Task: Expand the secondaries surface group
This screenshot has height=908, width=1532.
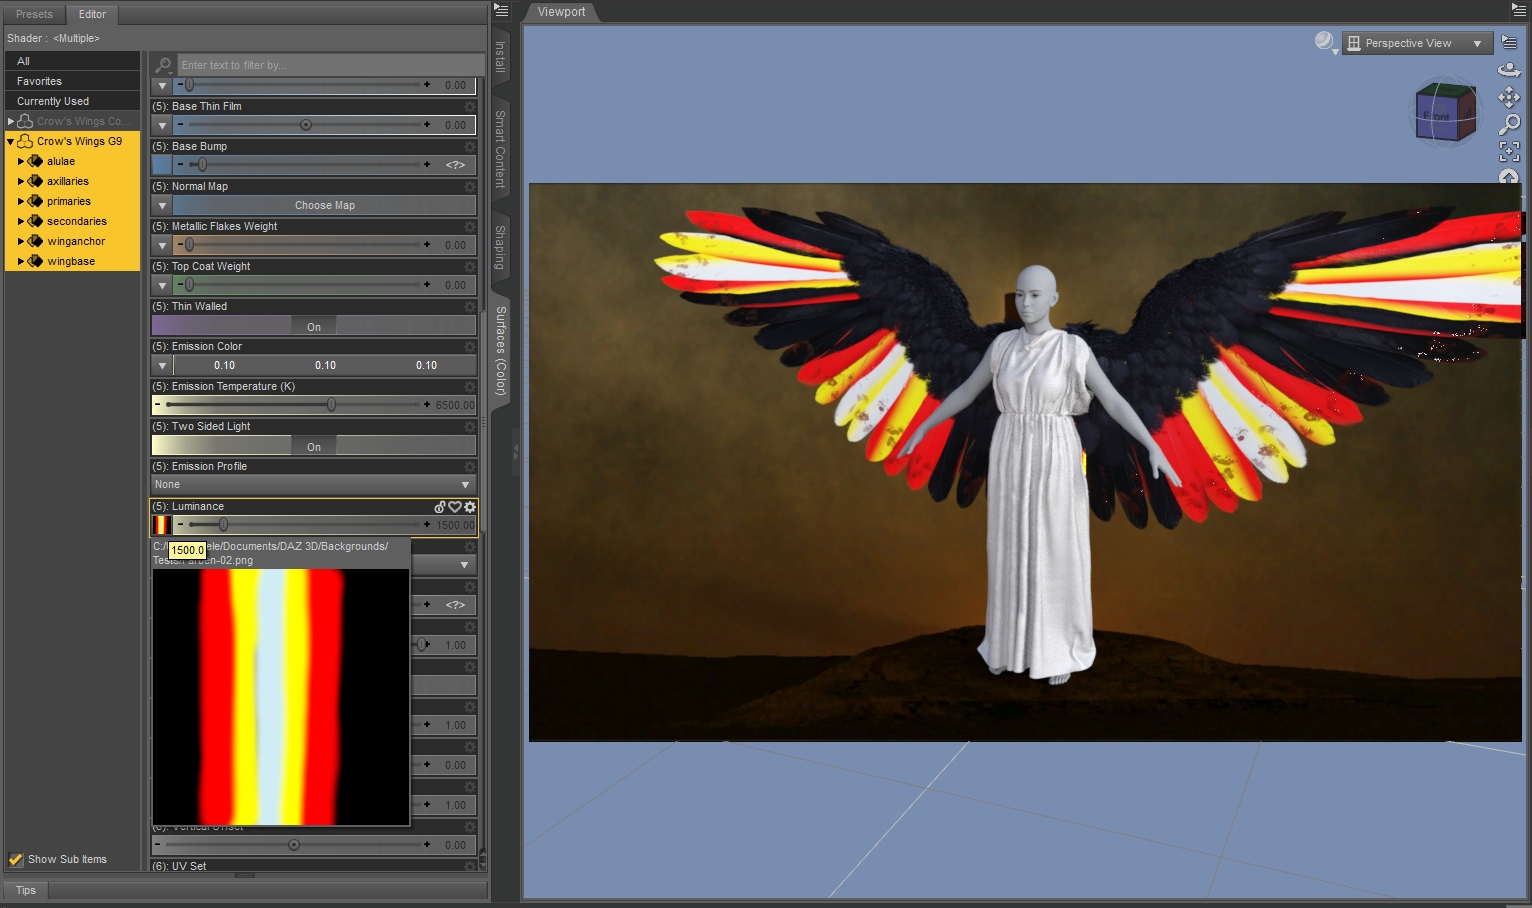Action: (20, 221)
